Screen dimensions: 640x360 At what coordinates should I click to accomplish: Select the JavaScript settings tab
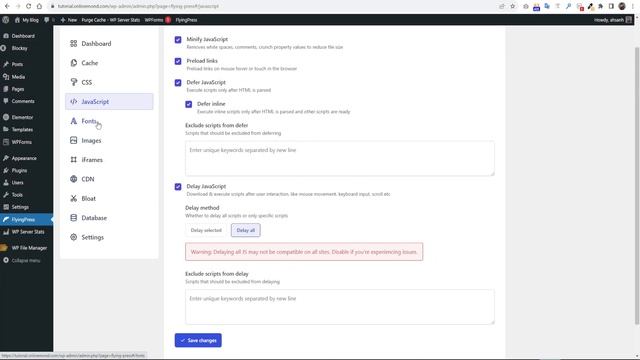pos(109,102)
